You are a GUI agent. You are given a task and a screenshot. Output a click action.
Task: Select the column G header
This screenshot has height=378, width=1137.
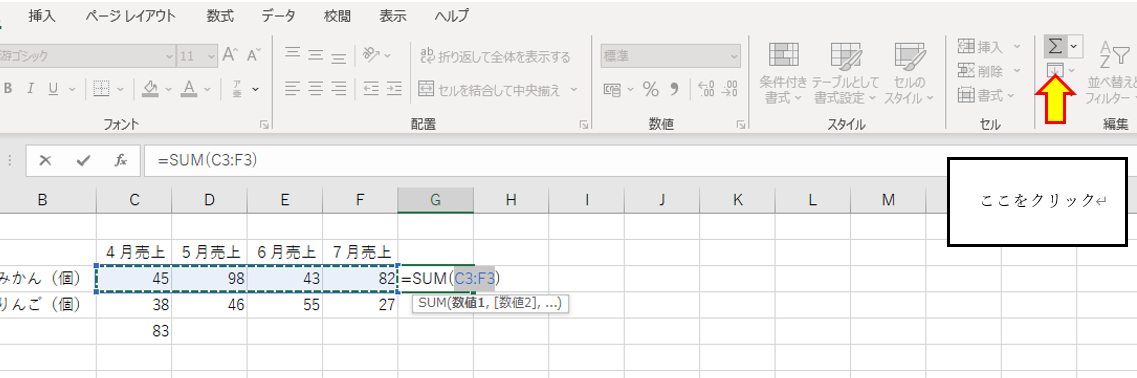[436, 200]
